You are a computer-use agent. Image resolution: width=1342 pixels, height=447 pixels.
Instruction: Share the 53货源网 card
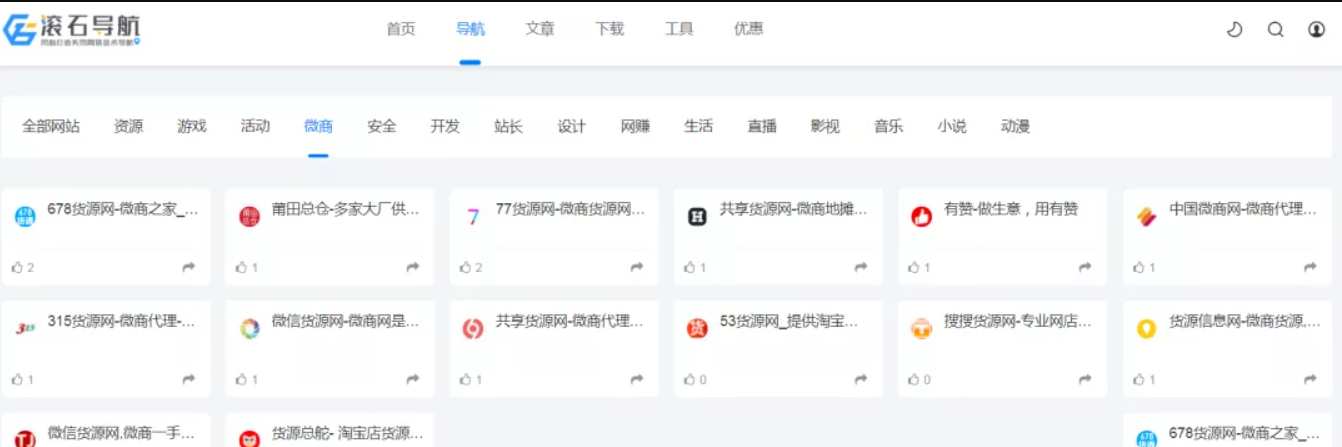click(x=861, y=380)
